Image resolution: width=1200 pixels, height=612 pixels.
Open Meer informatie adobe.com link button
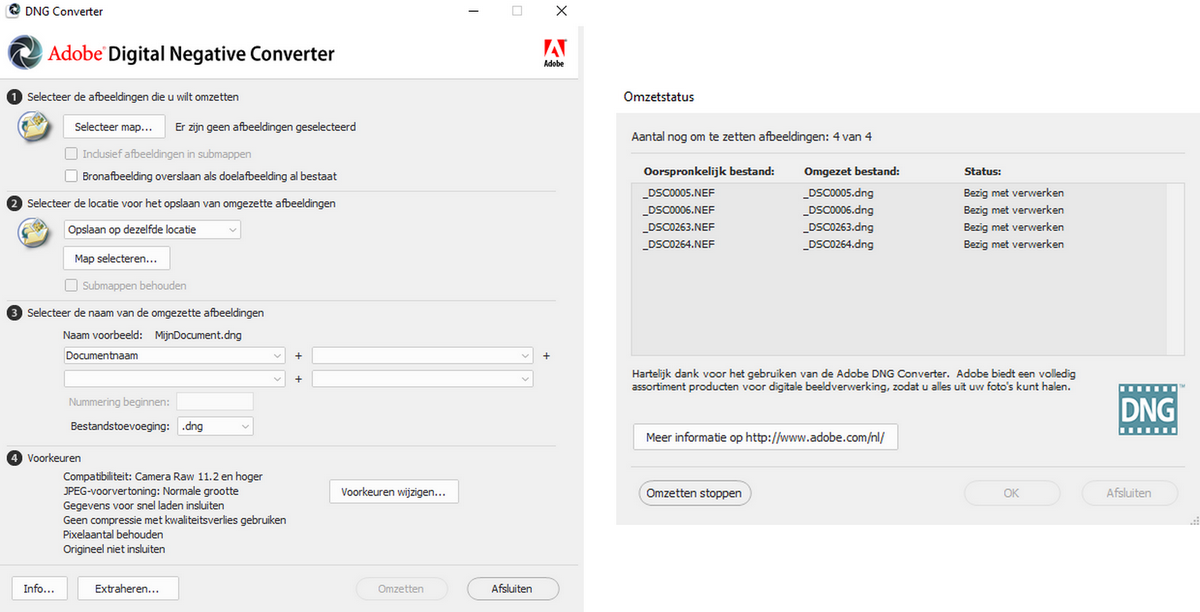[x=765, y=438]
